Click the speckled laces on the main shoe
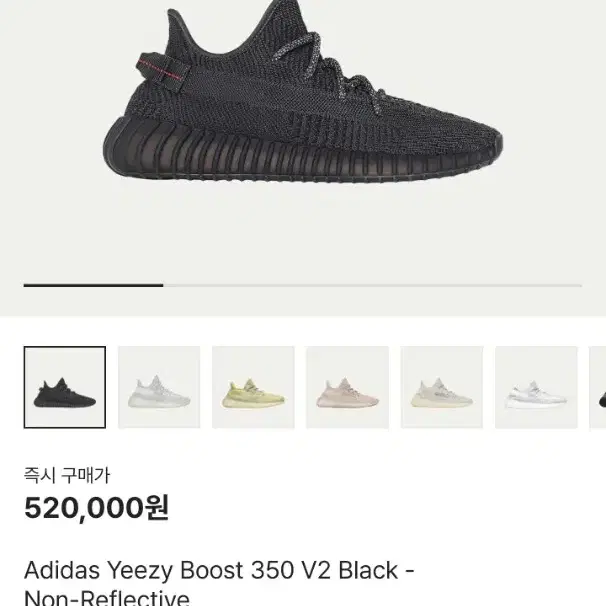 click(x=329, y=70)
